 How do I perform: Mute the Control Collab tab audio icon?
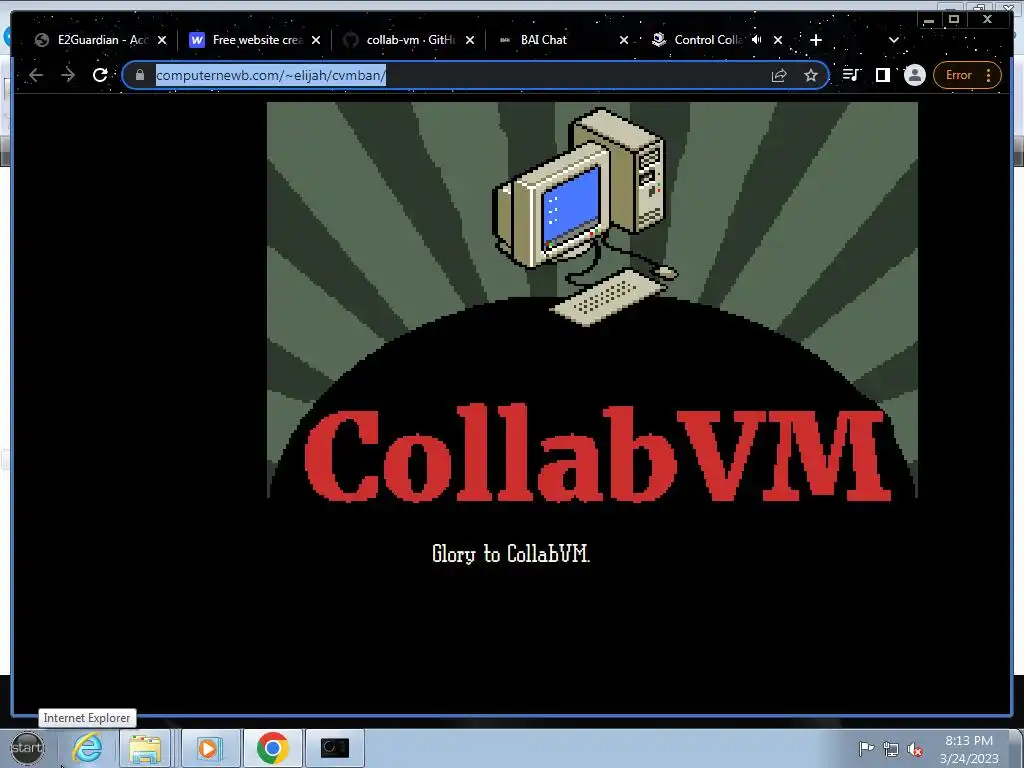coord(756,40)
